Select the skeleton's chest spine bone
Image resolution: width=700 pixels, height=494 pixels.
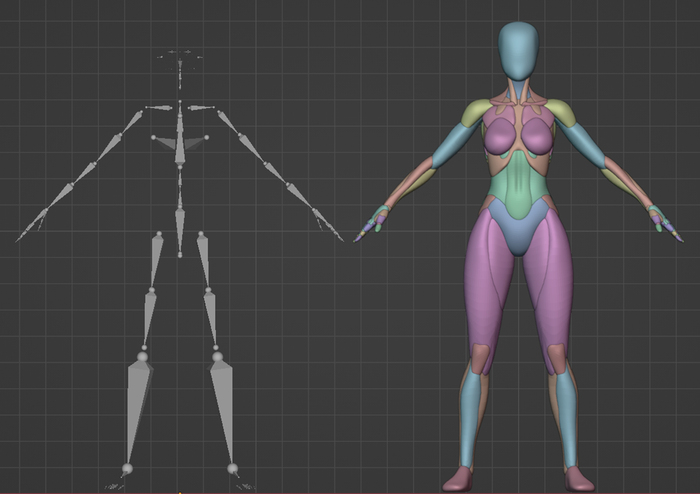tap(180, 145)
